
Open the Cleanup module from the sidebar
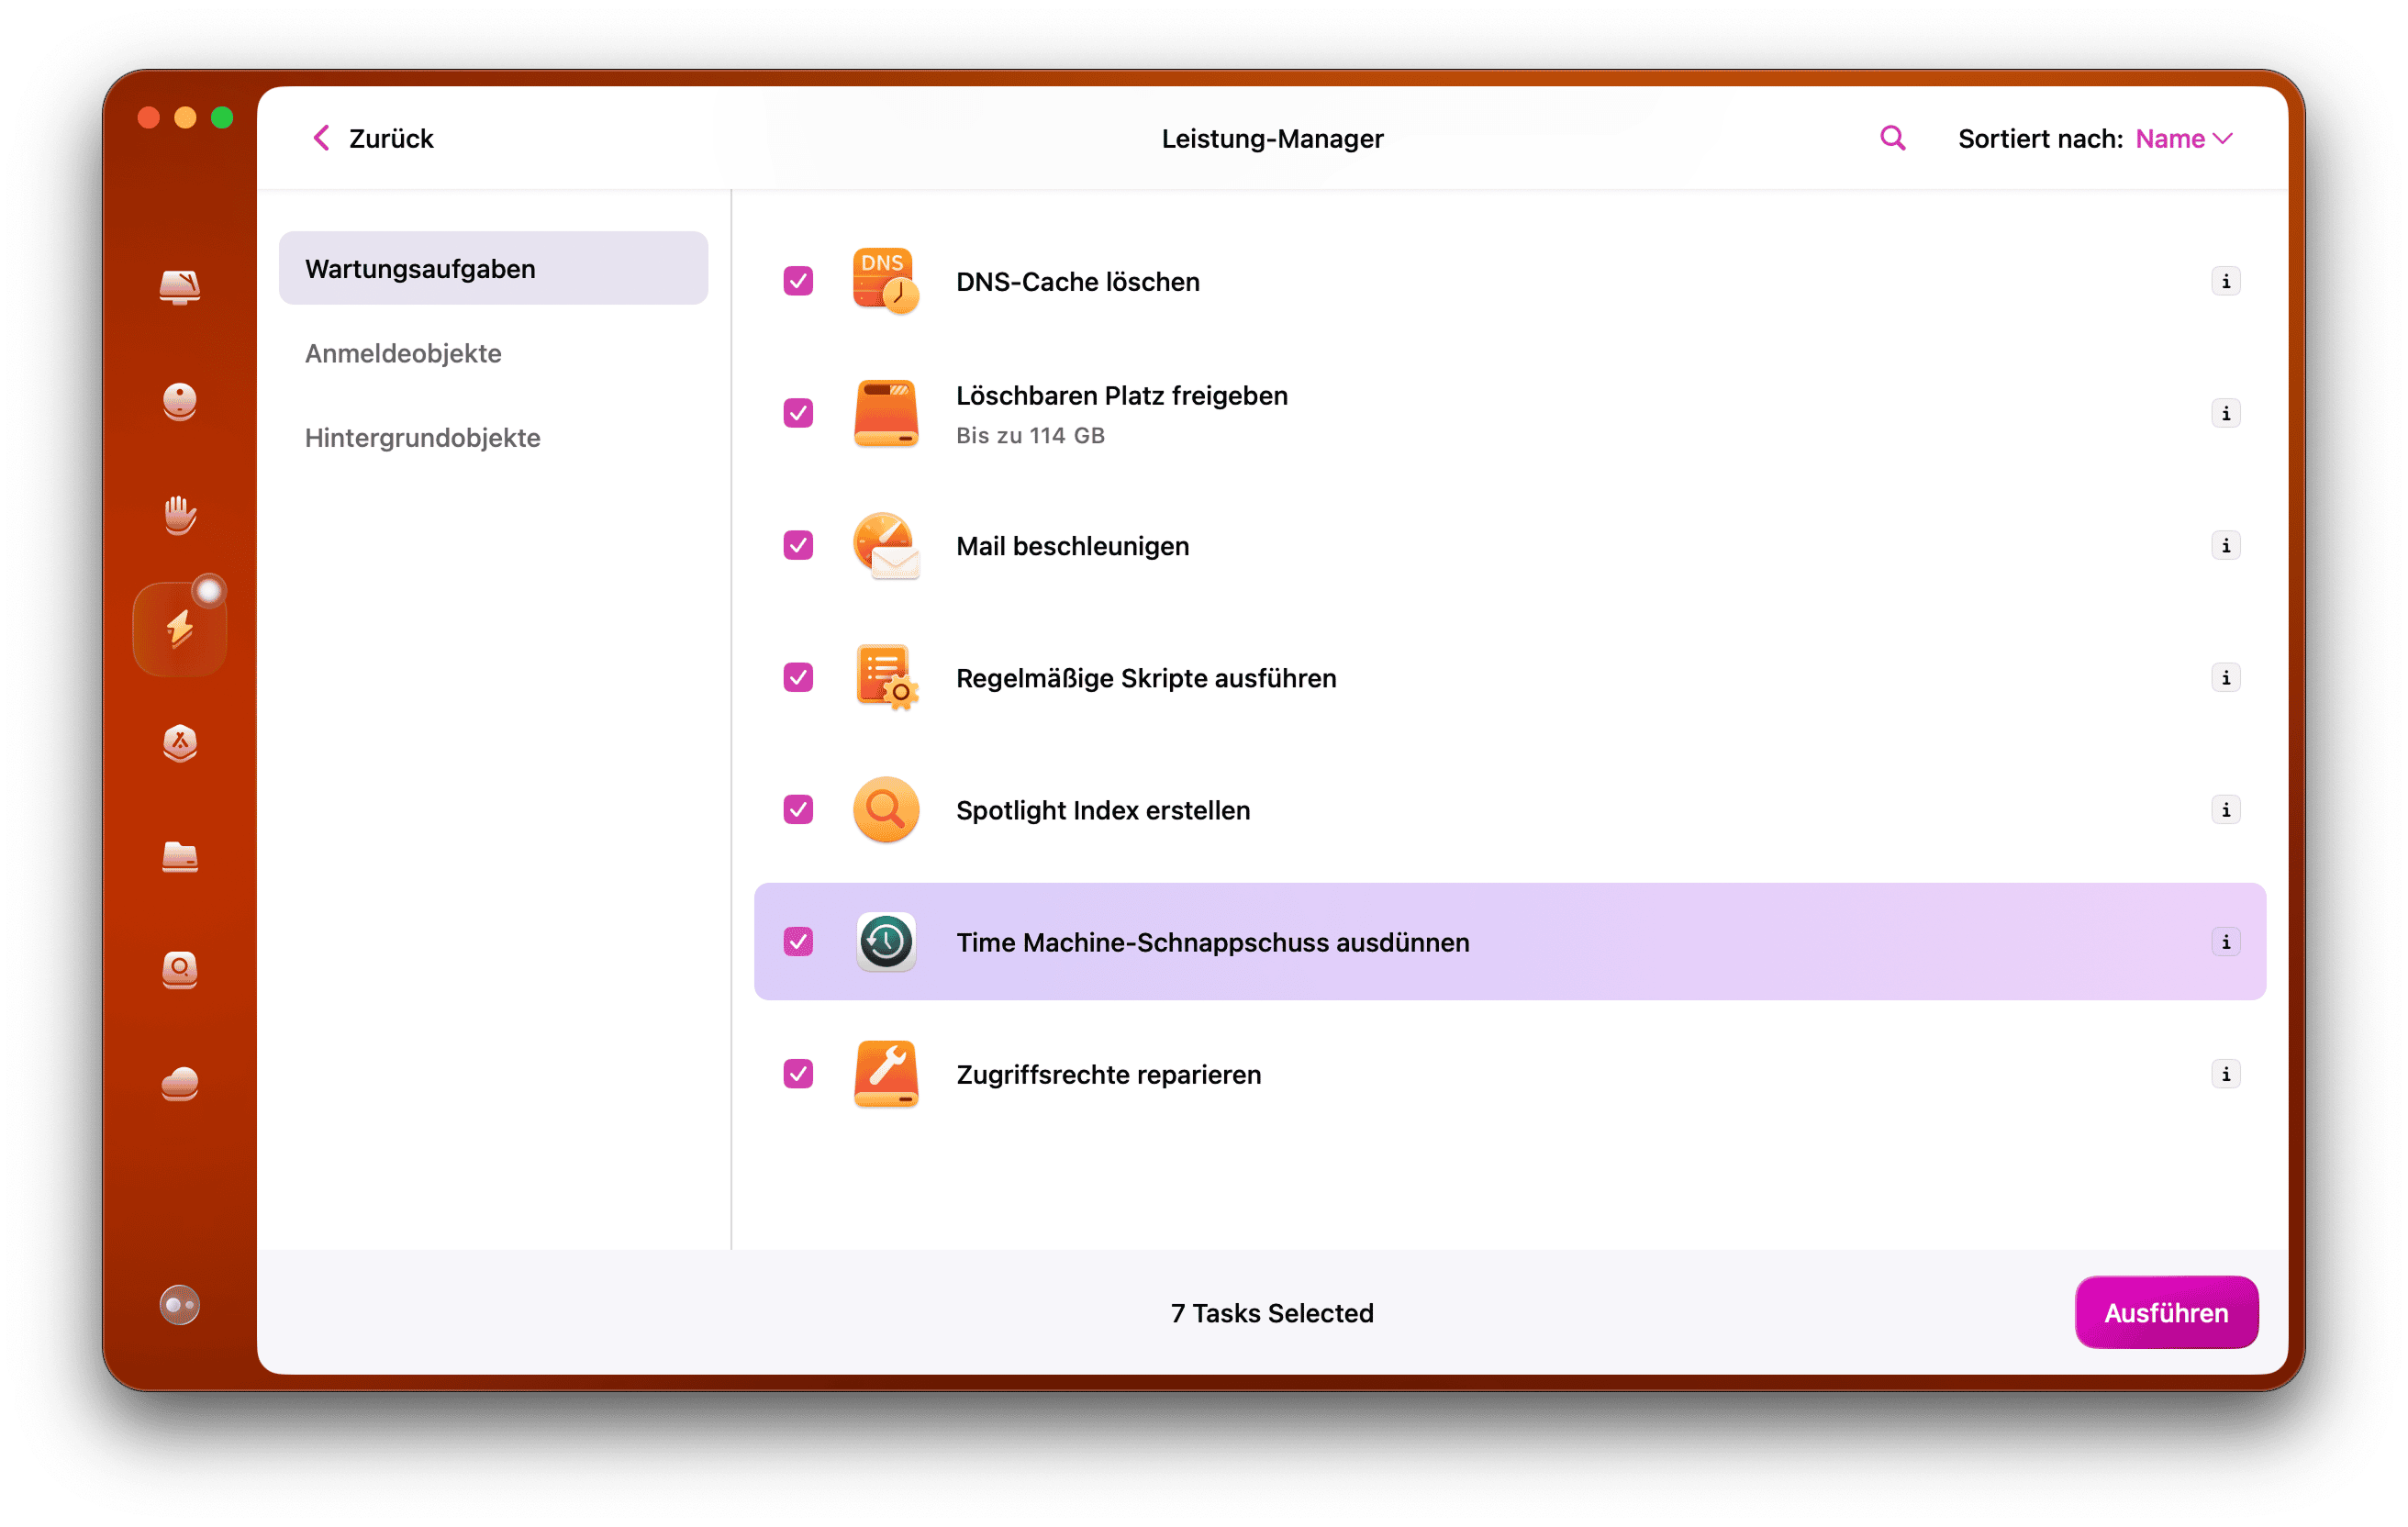(180, 401)
